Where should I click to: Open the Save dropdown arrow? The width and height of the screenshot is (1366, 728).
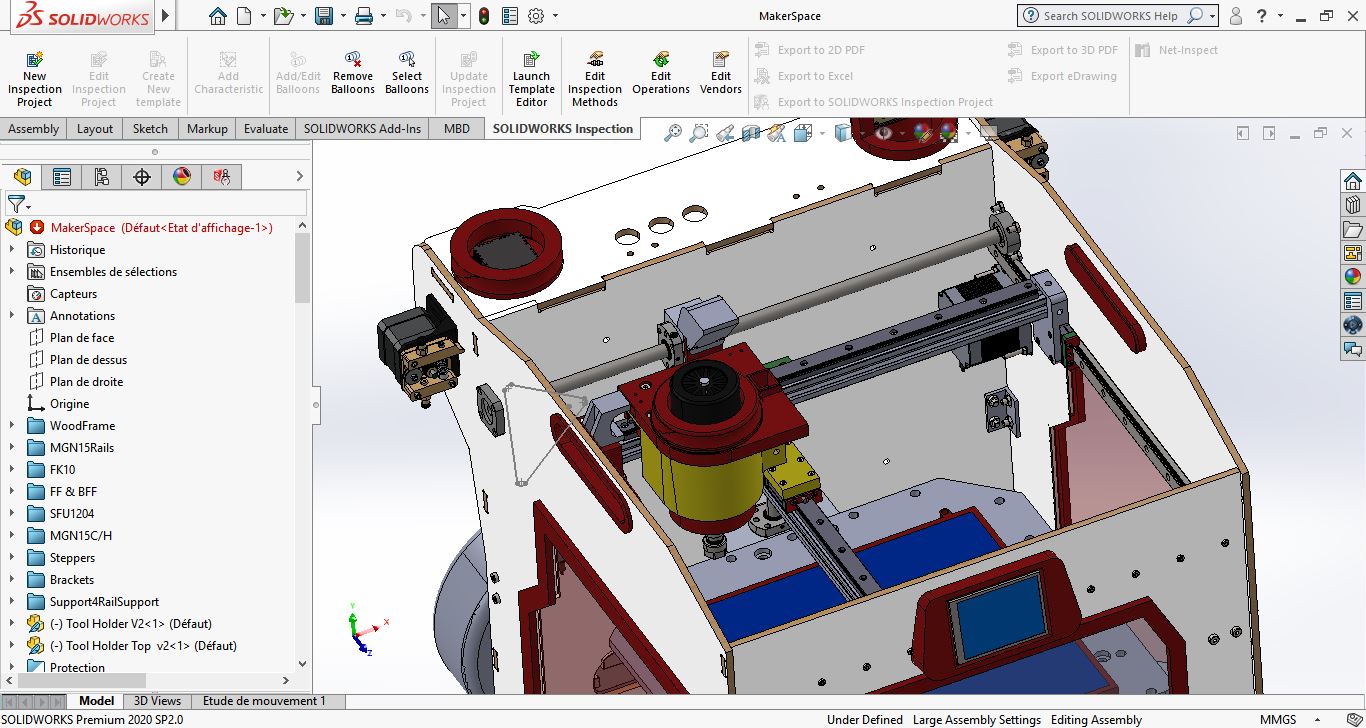(342, 16)
